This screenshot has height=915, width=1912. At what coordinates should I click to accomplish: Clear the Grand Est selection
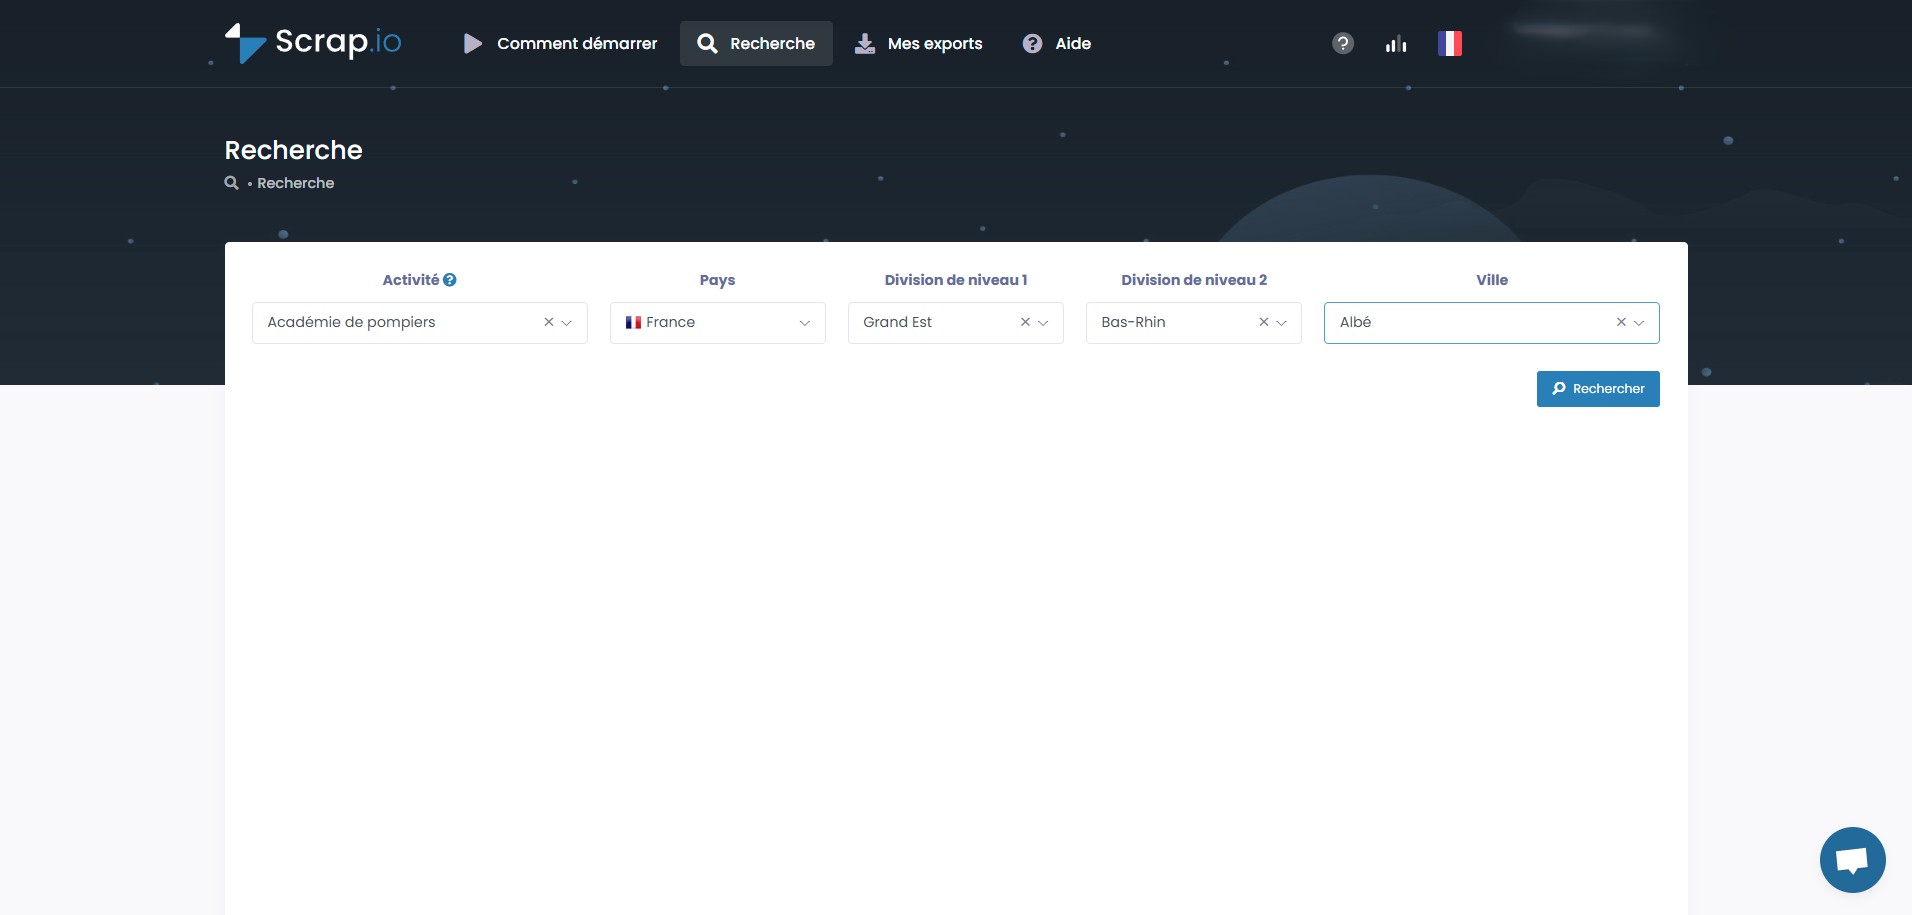pos(1025,322)
